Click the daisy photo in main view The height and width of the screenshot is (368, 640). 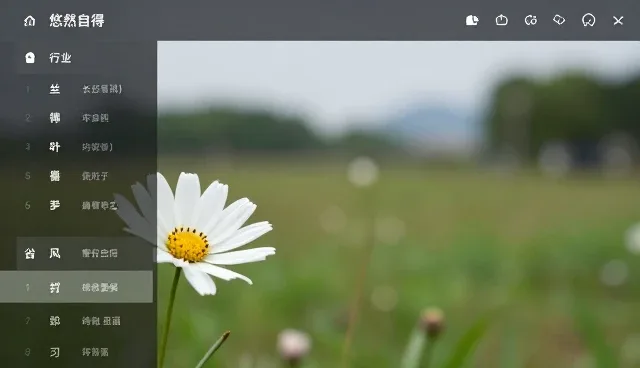(398, 204)
